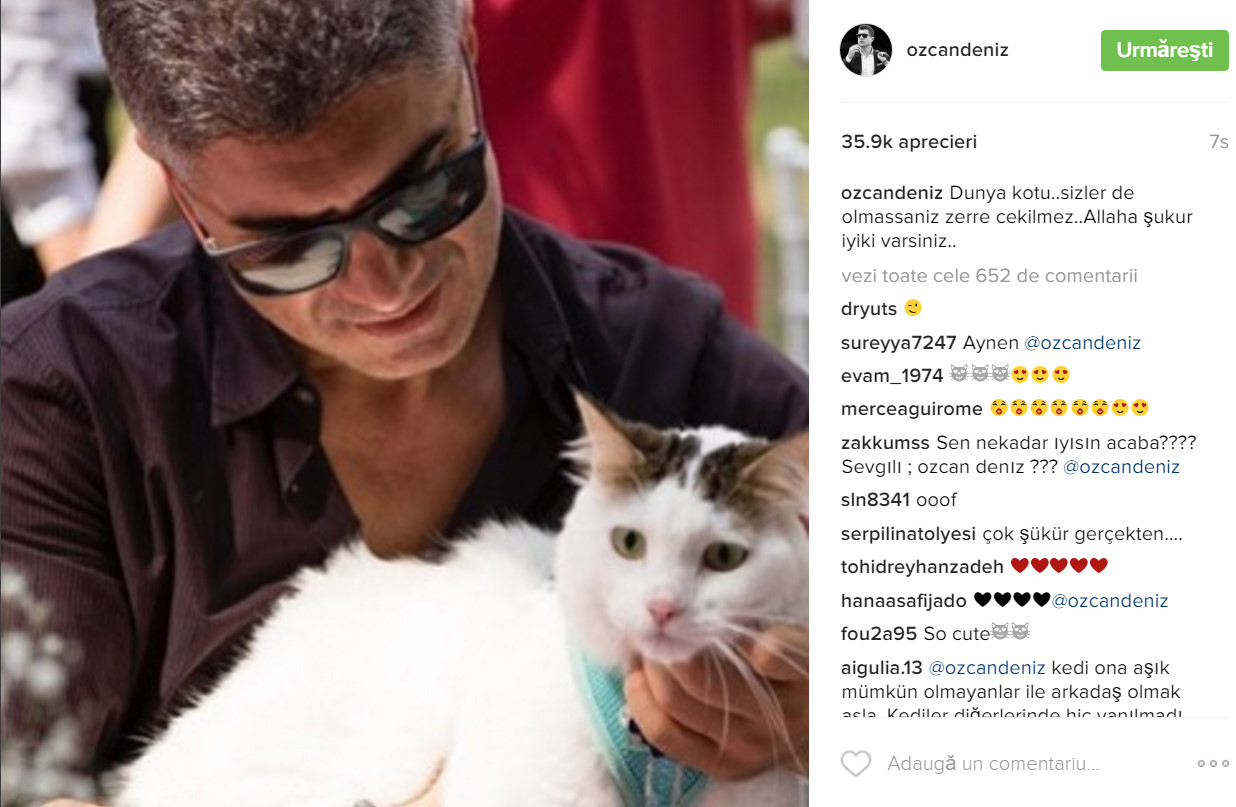Image resolution: width=1236 pixels, height=807 pixels.
Task: Click @ozcandeniz mention in hanaasafijado comment
Action: (x=1110, y=601)
